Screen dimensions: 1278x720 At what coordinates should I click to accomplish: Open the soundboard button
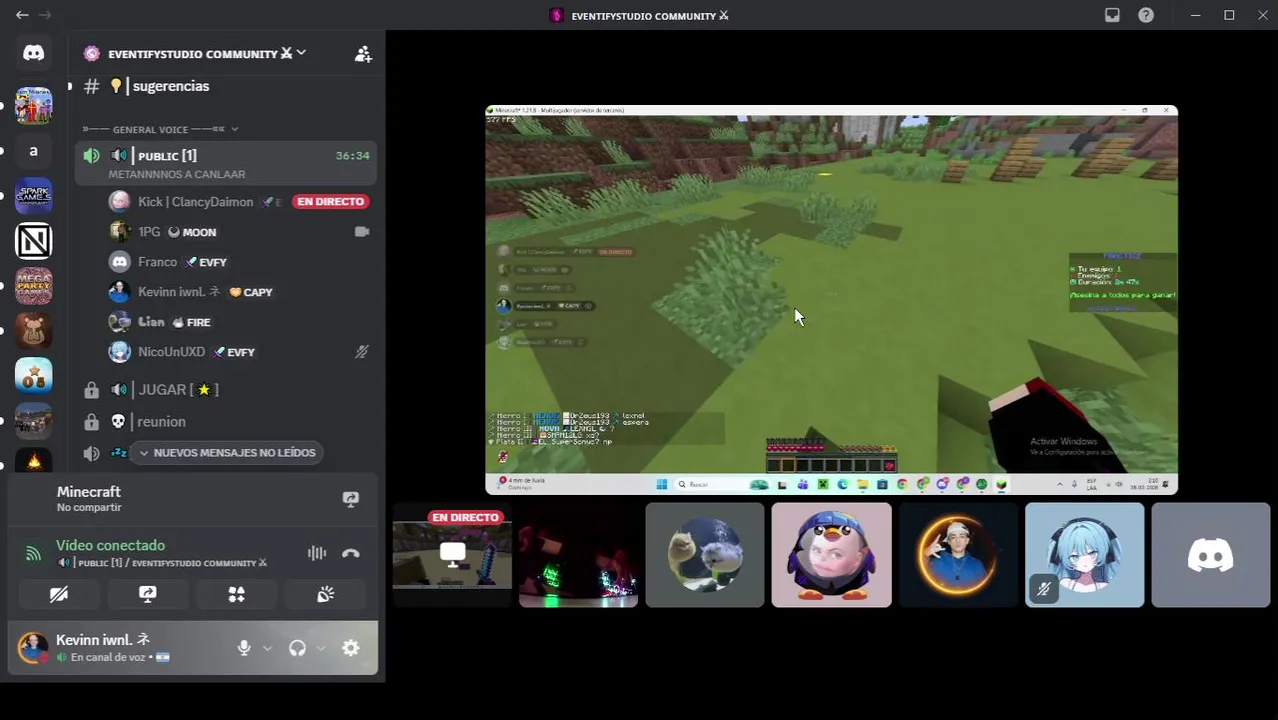click(326, 594)
